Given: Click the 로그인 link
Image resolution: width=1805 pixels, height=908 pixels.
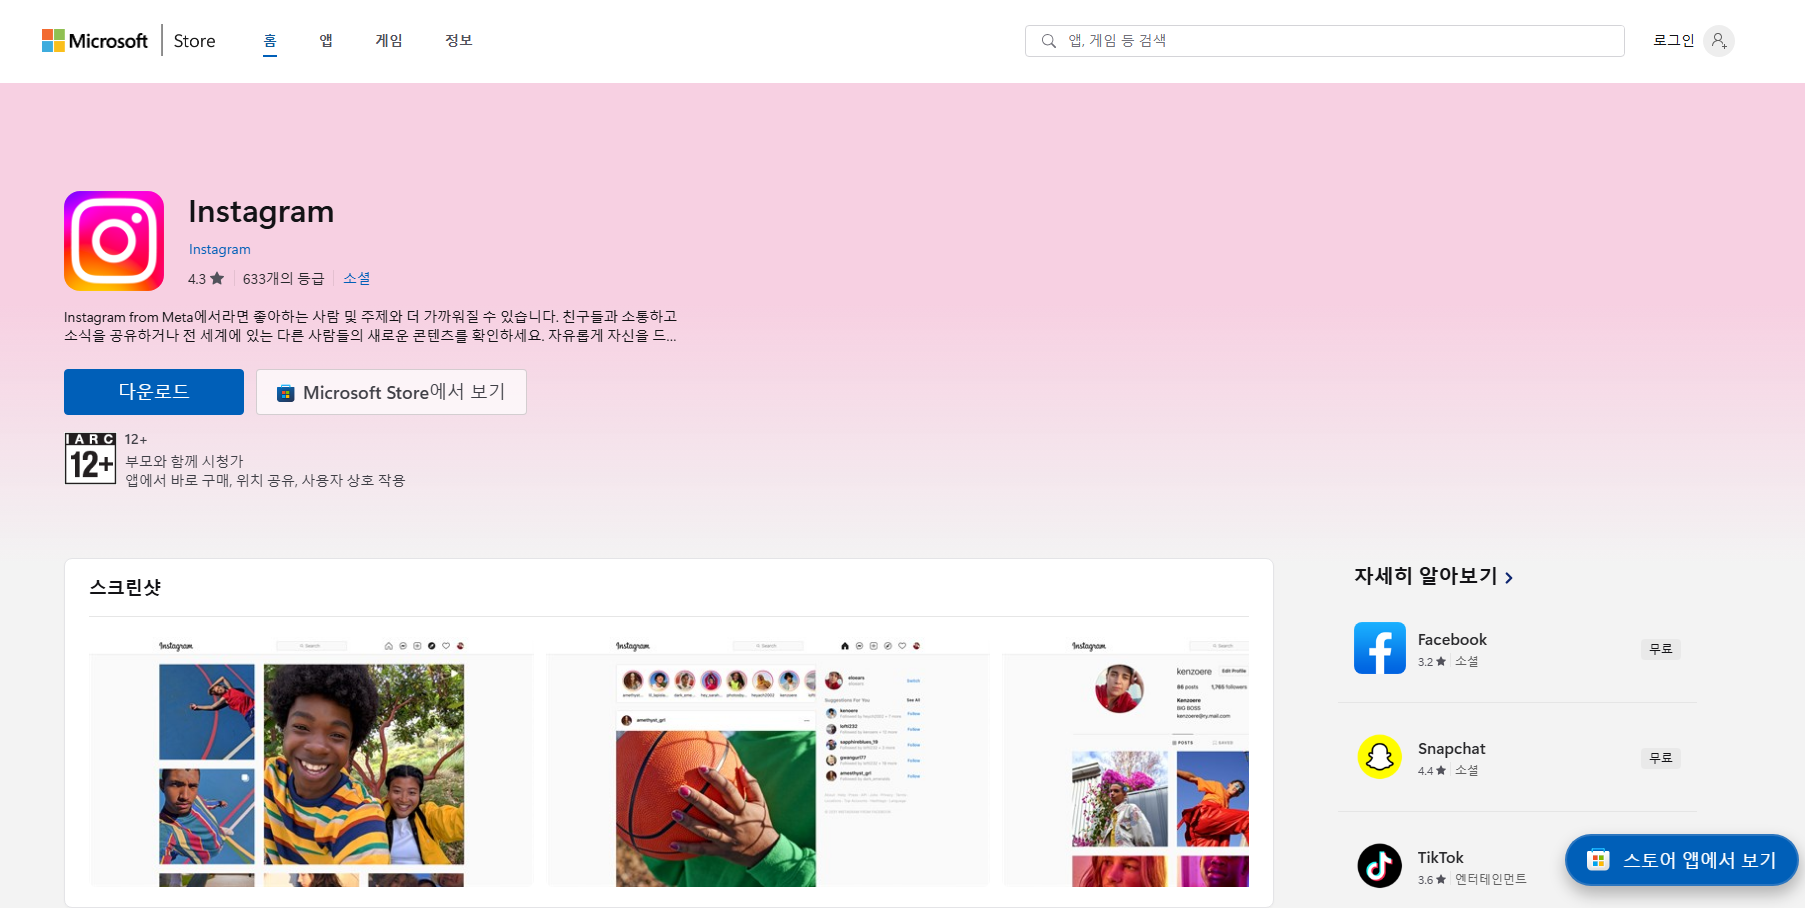Looking at the screenshot, I should [x=1673, y=40].
